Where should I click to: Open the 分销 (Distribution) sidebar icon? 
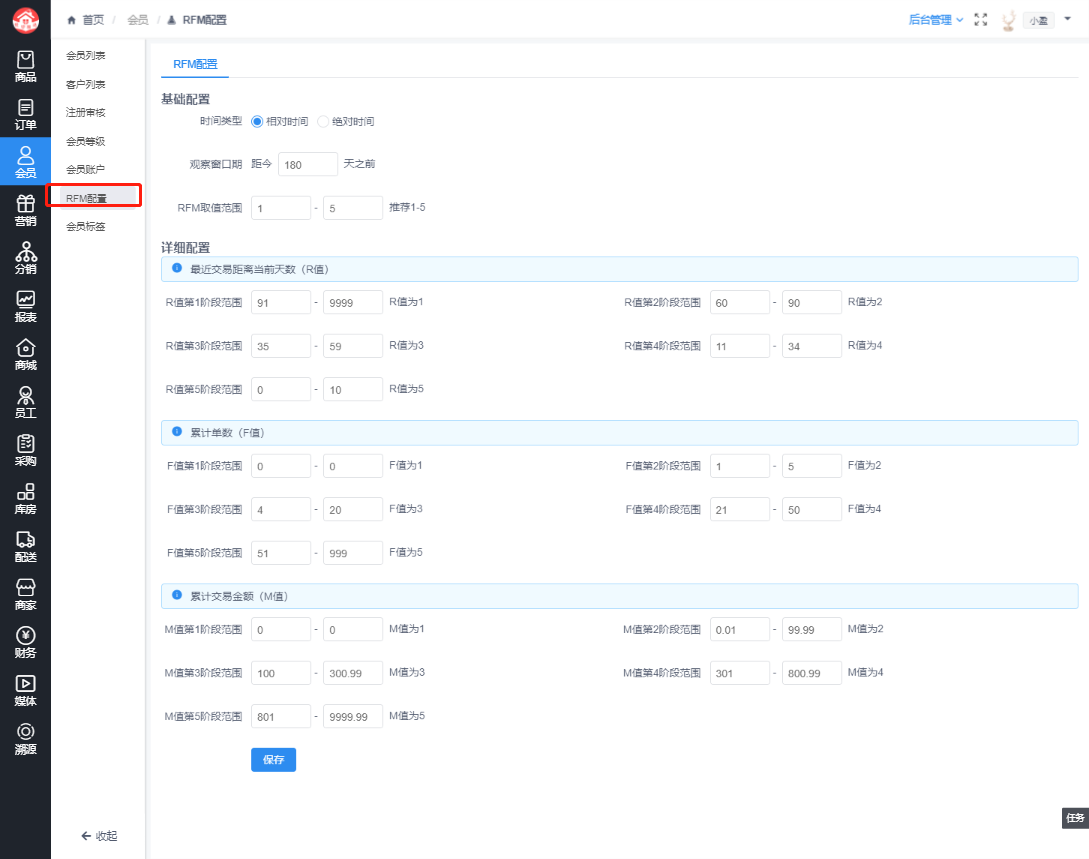point(25,258)
